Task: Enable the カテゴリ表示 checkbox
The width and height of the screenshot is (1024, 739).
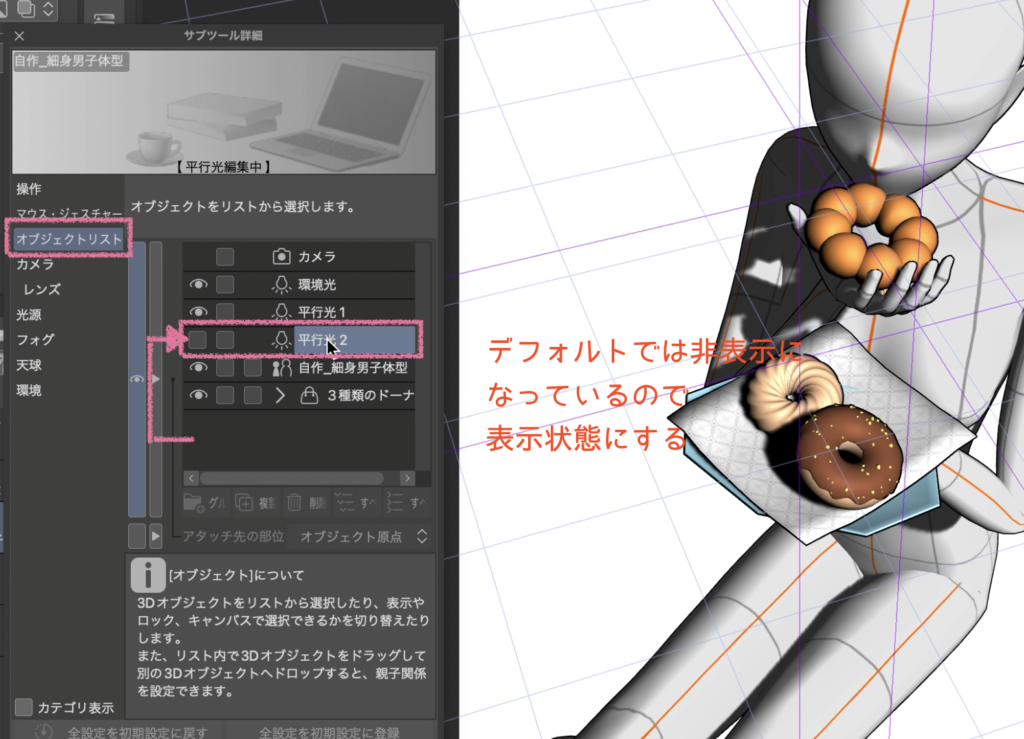Action: coord(24,708)
